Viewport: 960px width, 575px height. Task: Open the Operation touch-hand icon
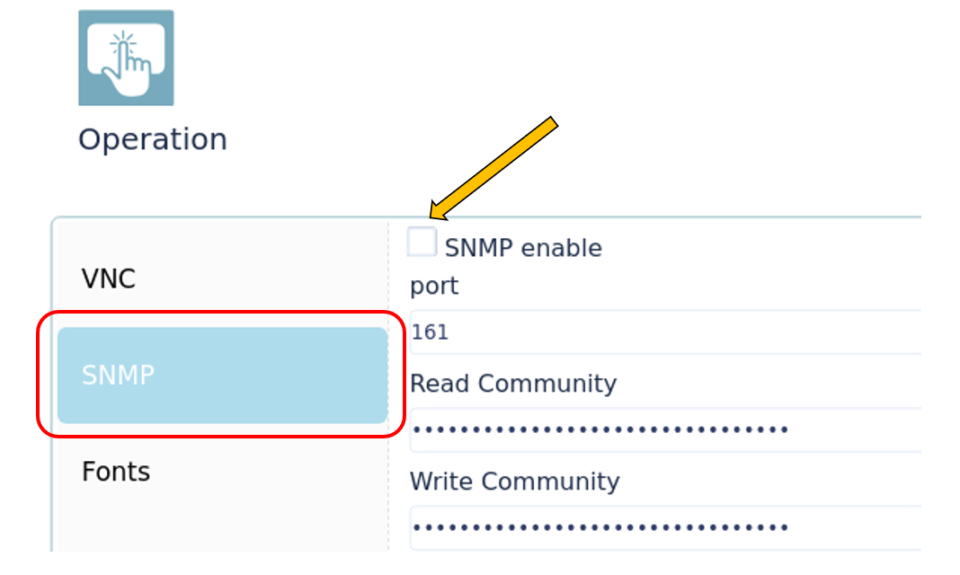[126, 58]
